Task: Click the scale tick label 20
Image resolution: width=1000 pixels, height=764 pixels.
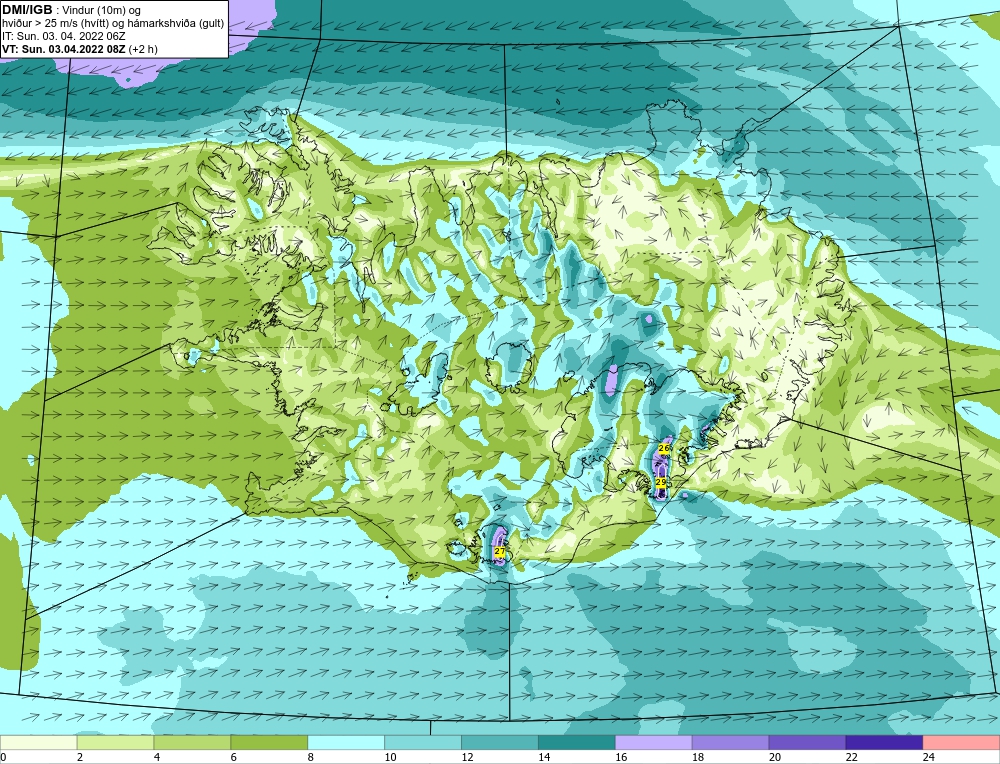Action: click(x=775, y=757)
